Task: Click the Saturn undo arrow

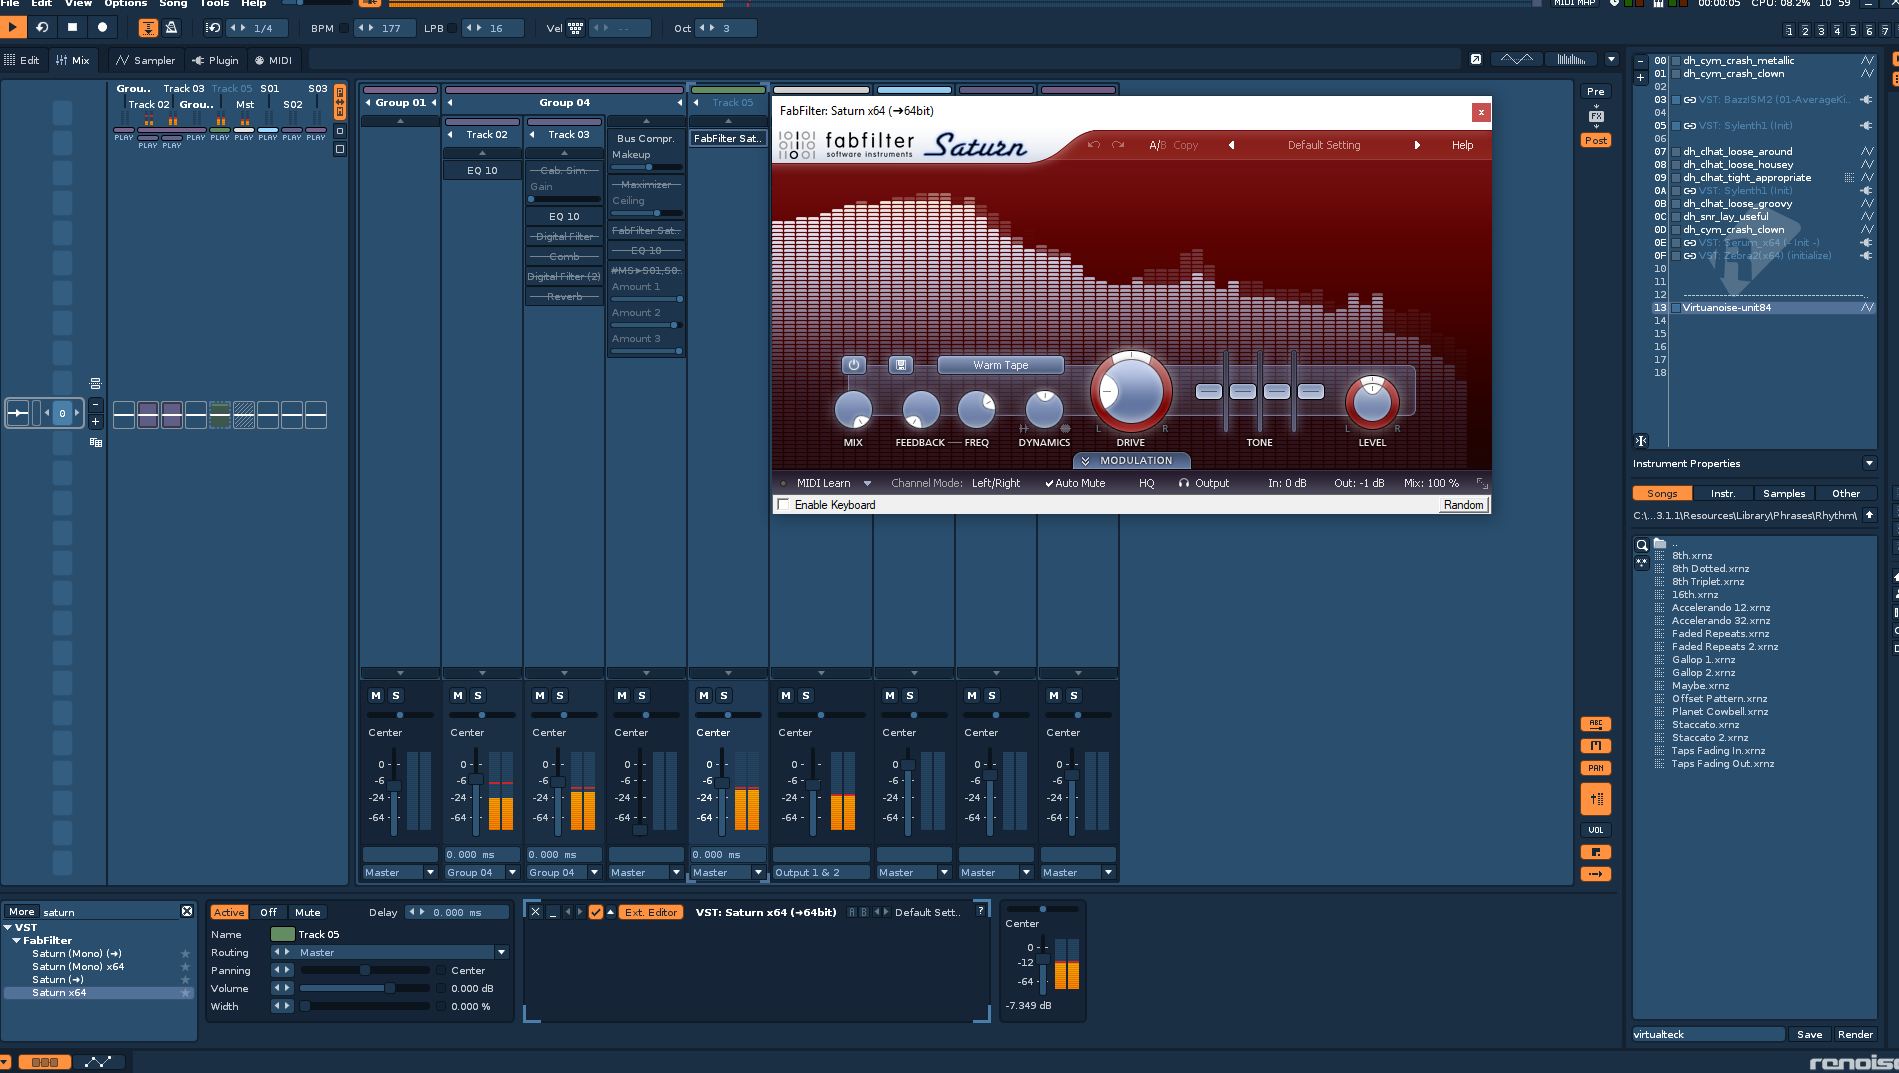Action: coord(1094,145)
